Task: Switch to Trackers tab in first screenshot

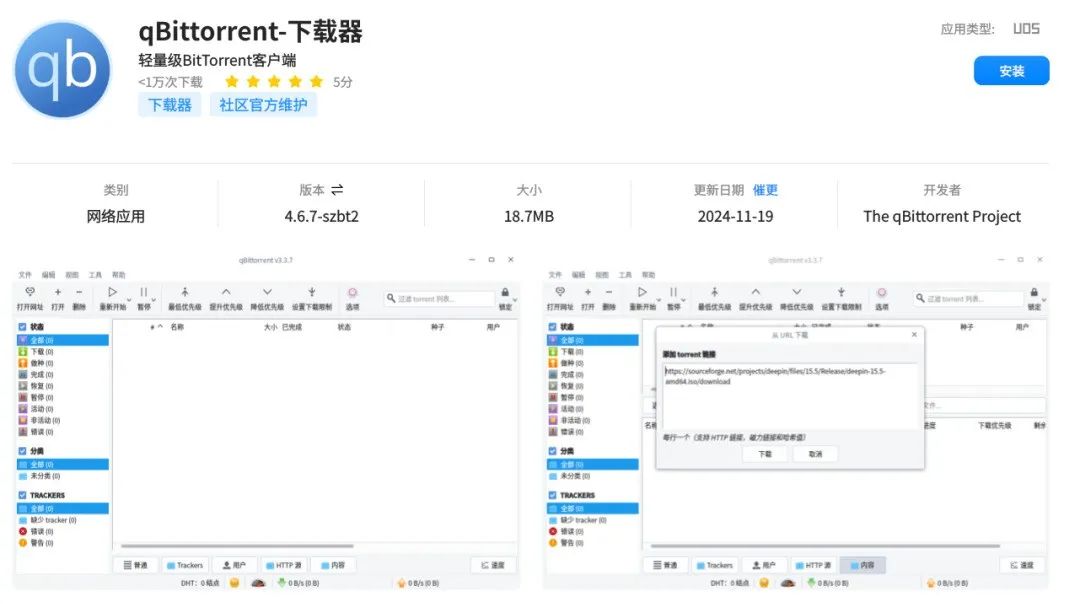Action: coord(185,565)
